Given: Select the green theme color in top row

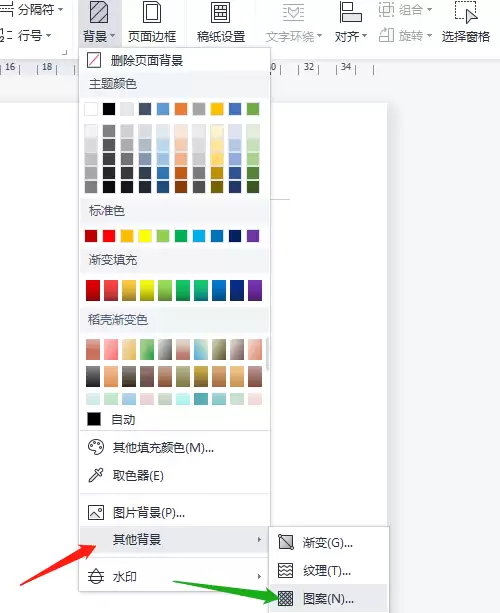Looking at the screenshot, I should tap(253, 109).
